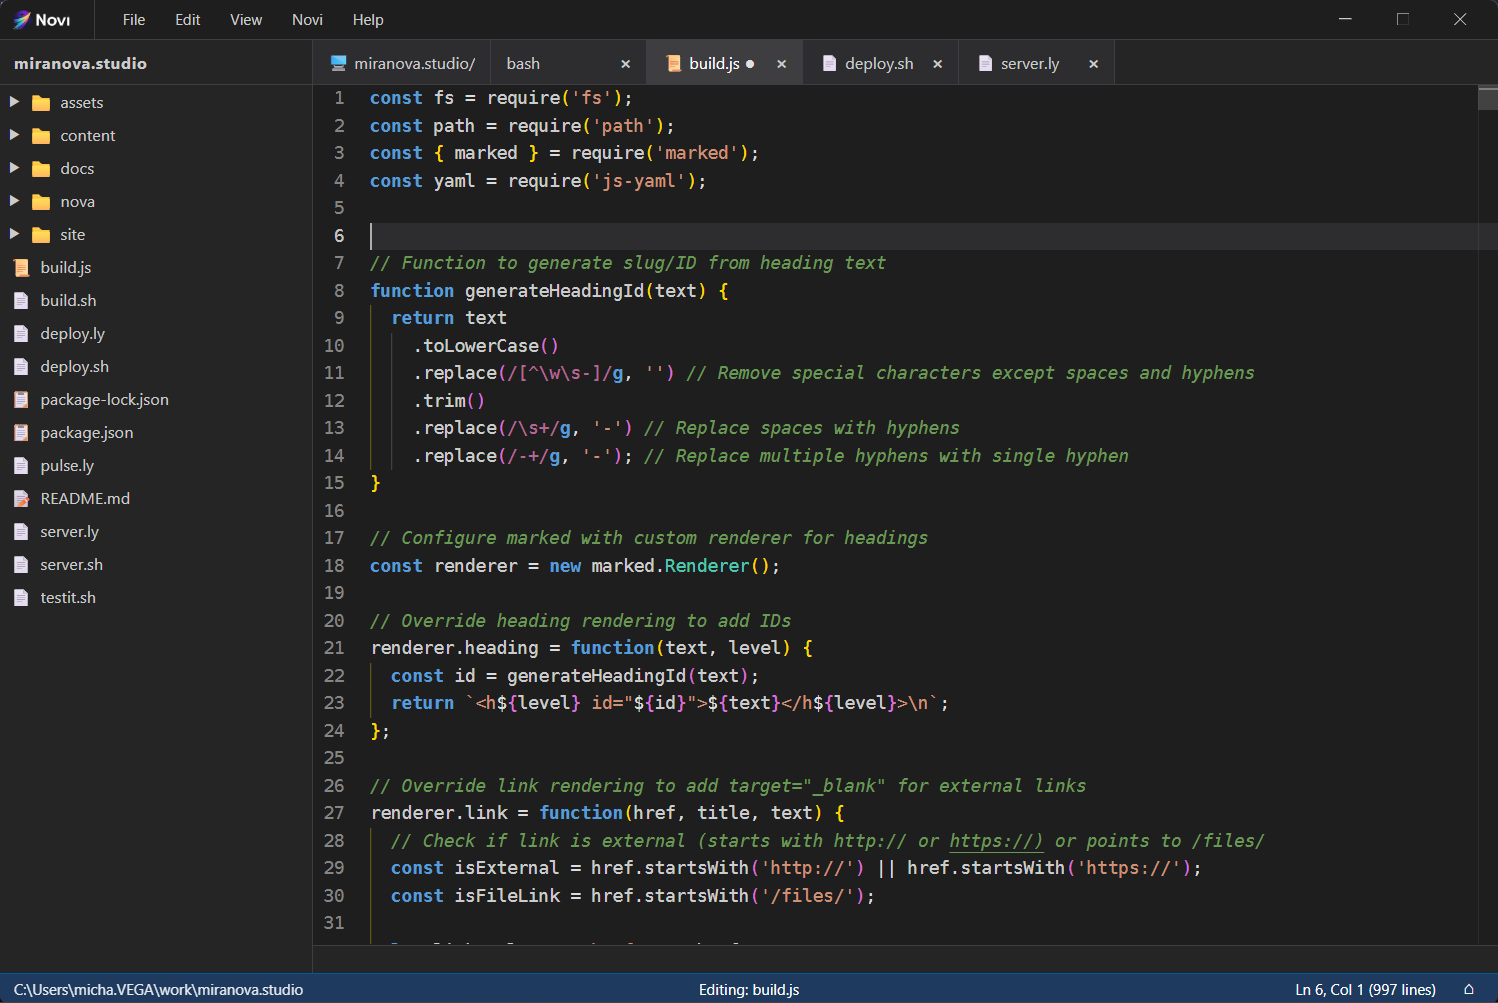Click the terminal icon on miranova.studio/ tab
This screenshot has width=1498, height=1003.
pyautogui.click(x=339, y=62)
